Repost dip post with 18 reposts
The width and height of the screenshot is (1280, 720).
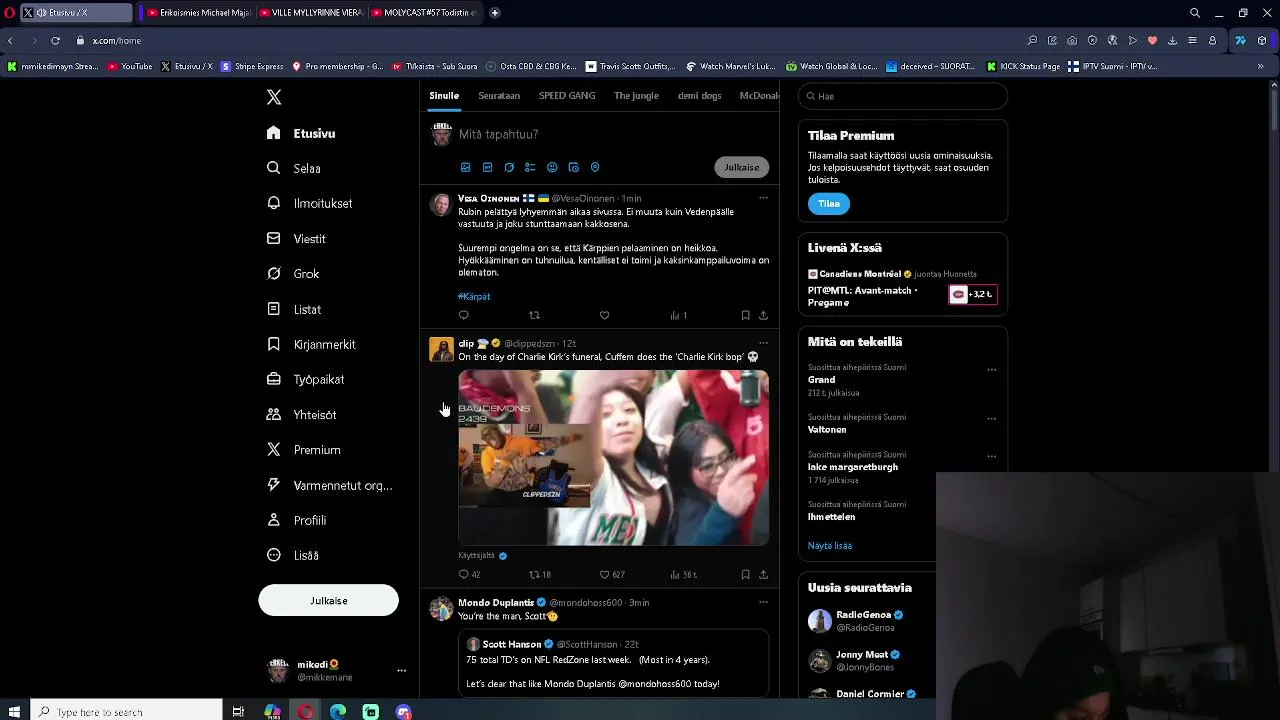pyautogui.click(x=540, y=575)
